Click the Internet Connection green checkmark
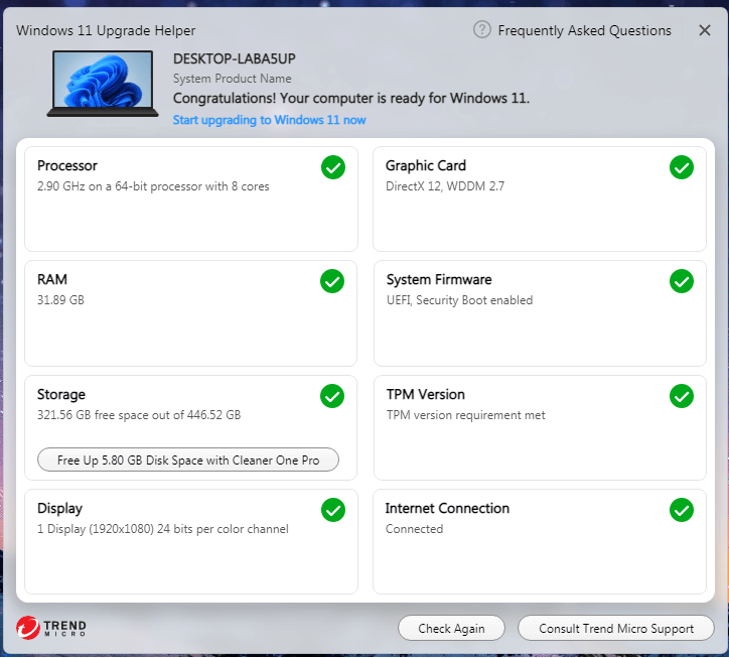 coord(681,511)
